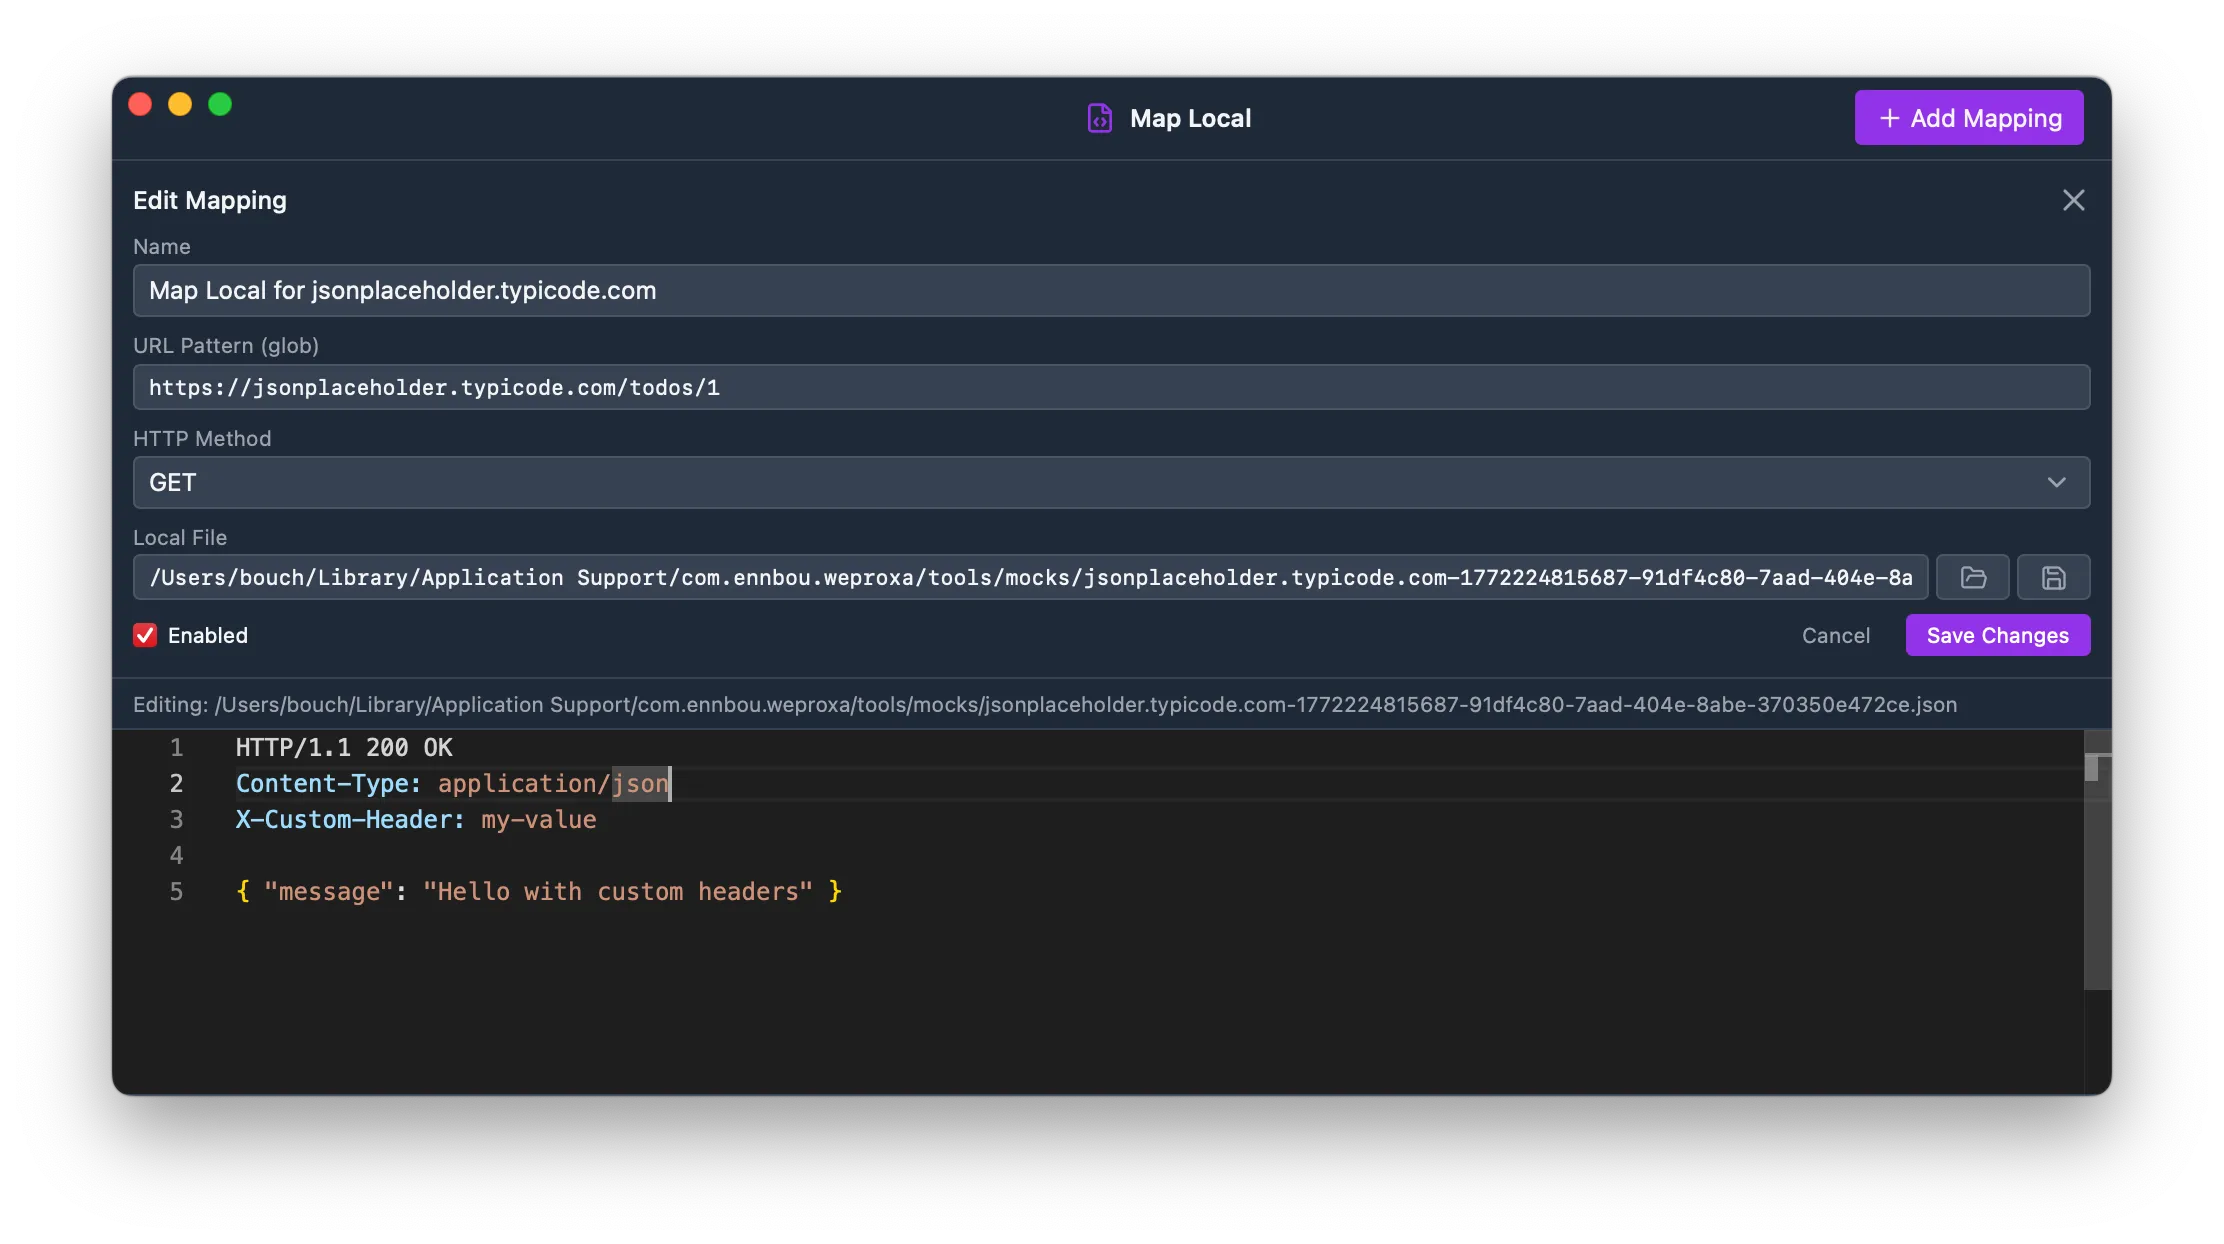Image resolution: width=2224 pixels, height=1244 pixels.
Task: Click the Add Mapping button
Action: point(1968,117)
